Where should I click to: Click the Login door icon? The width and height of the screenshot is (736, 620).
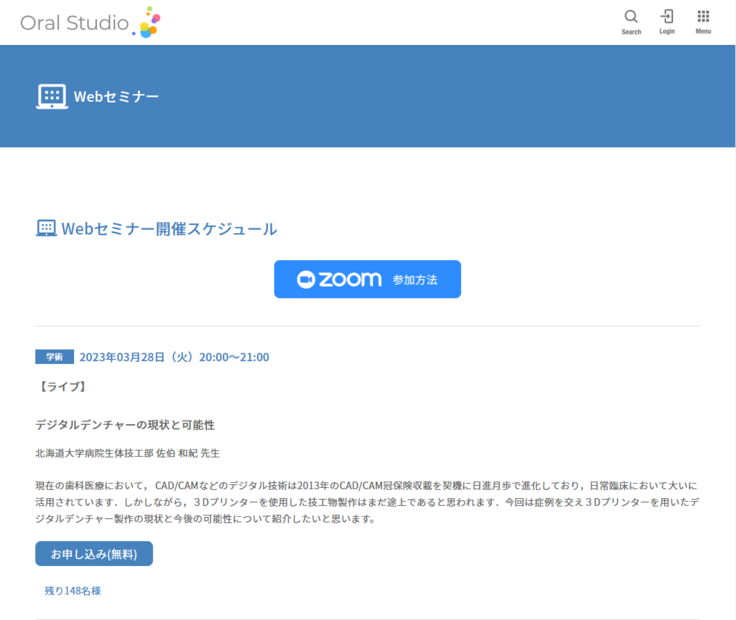pyautogui.click(x=667, y=17)
